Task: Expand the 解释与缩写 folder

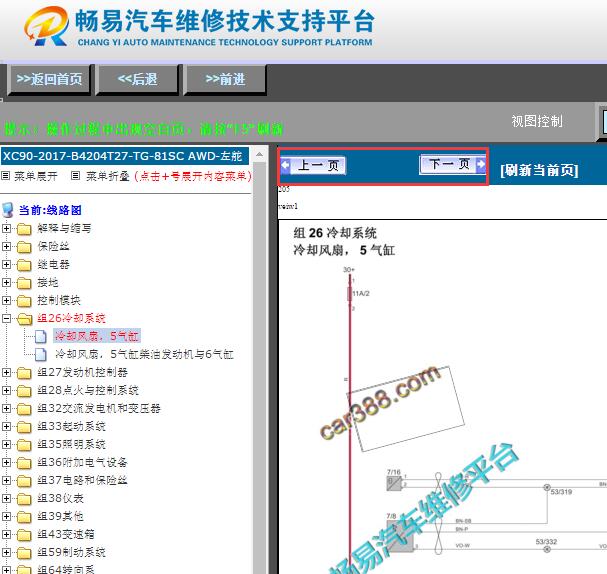Action: pyautogui.click(x=6, y=228)
